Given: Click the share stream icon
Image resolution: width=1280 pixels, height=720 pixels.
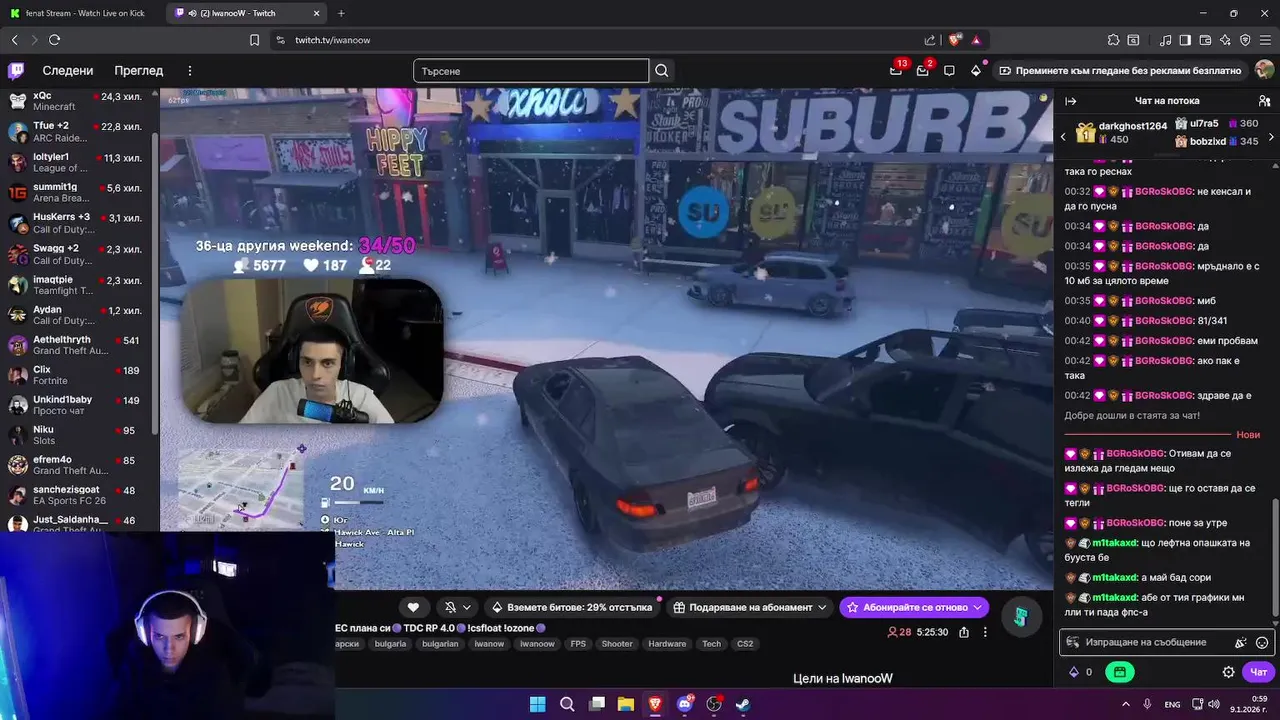Looking at the screenshot, I should click(964, 632).
